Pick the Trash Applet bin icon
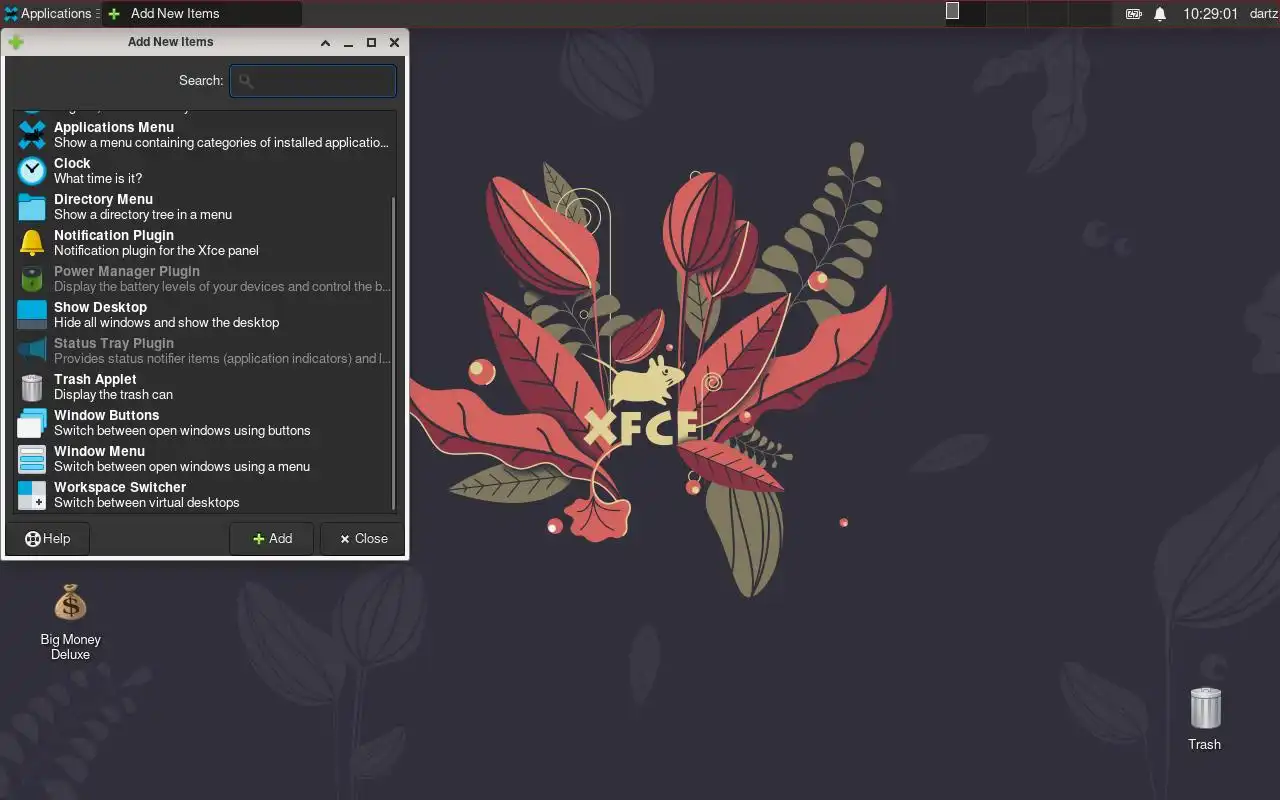Screen dimensions: 1280x800 [32, 387]
